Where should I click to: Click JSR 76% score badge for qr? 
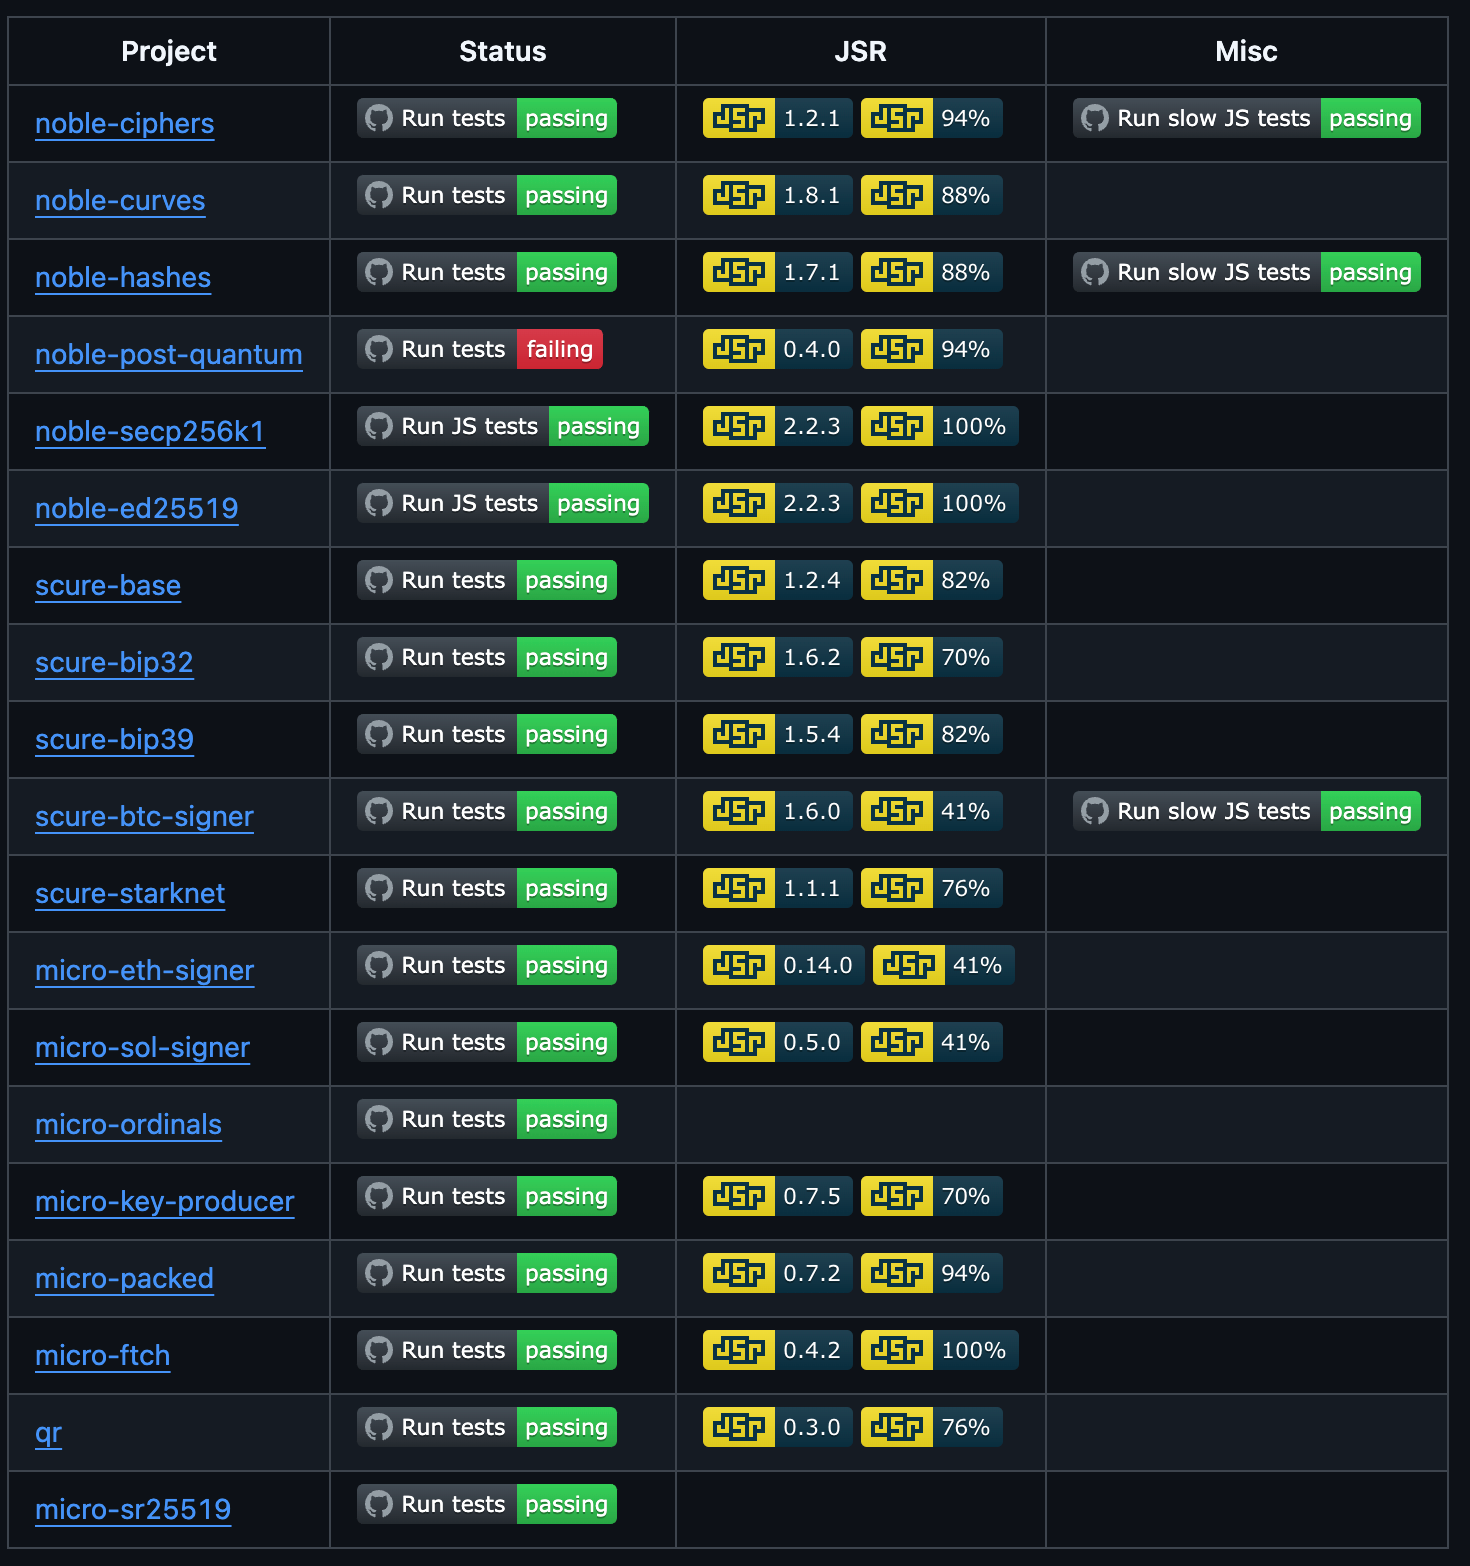pos(932,1427)
